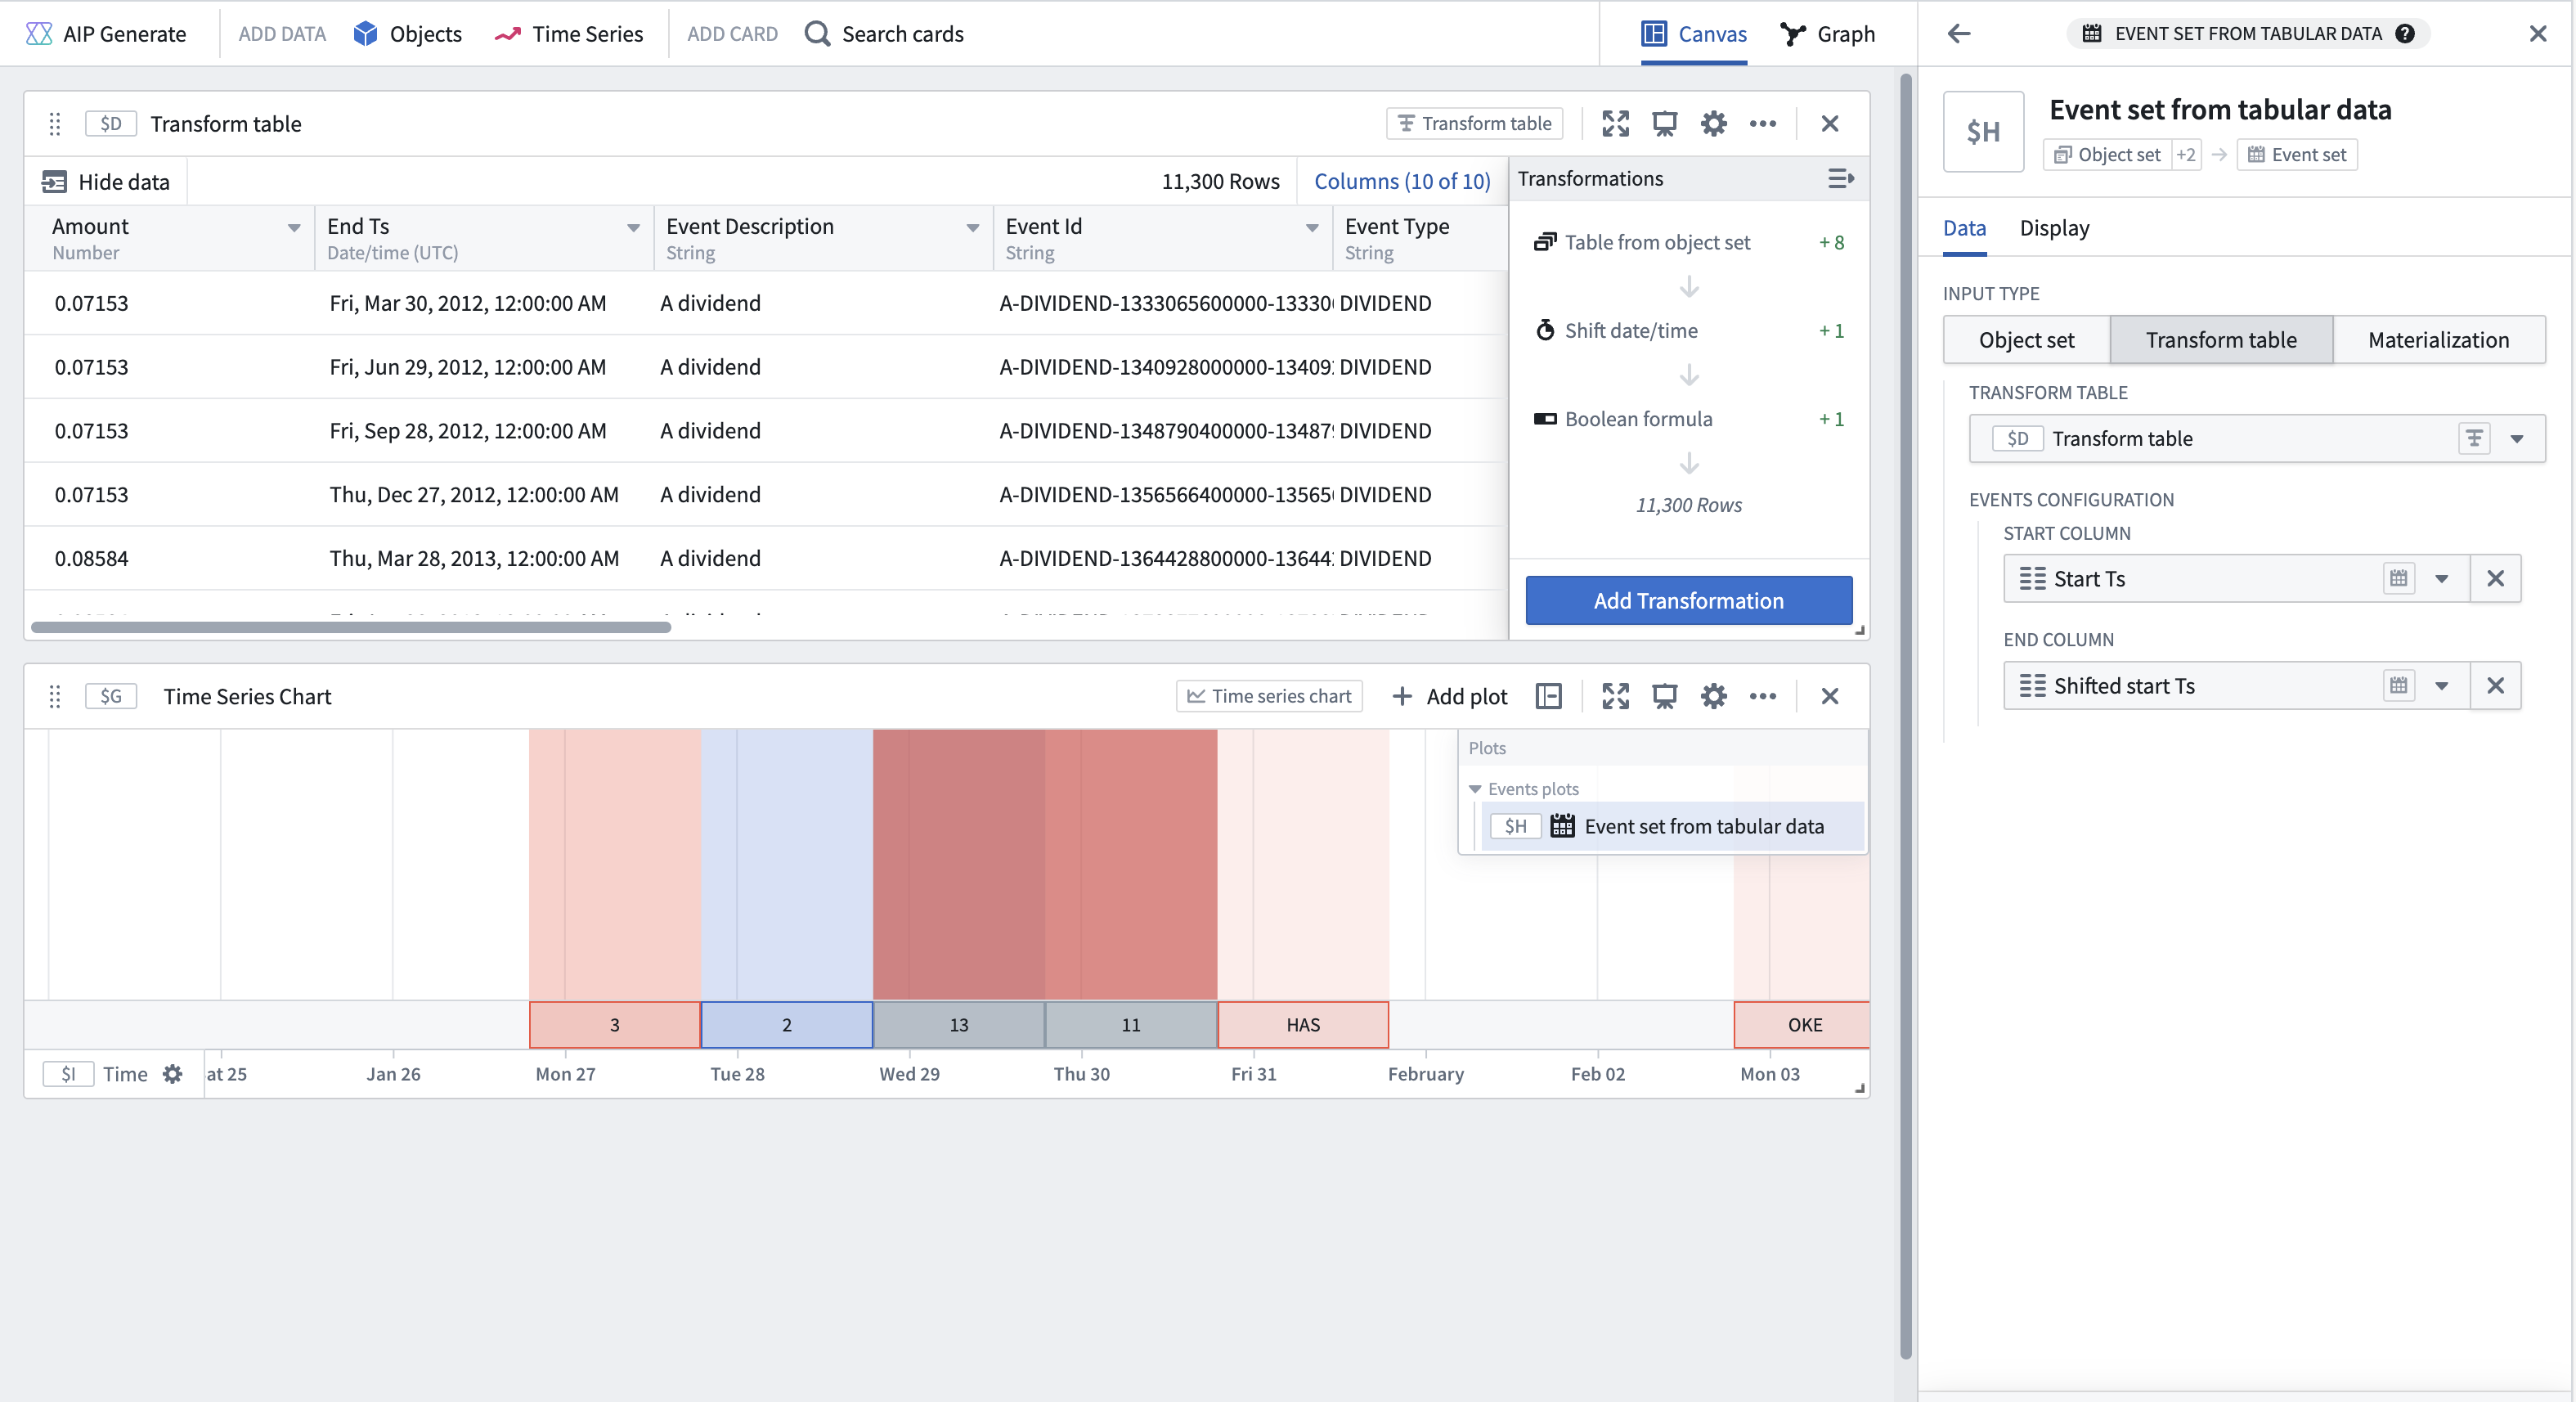Select event block labeled 13
The height and width of the screenshot is (1402, 2576).
click(959, 1025)
